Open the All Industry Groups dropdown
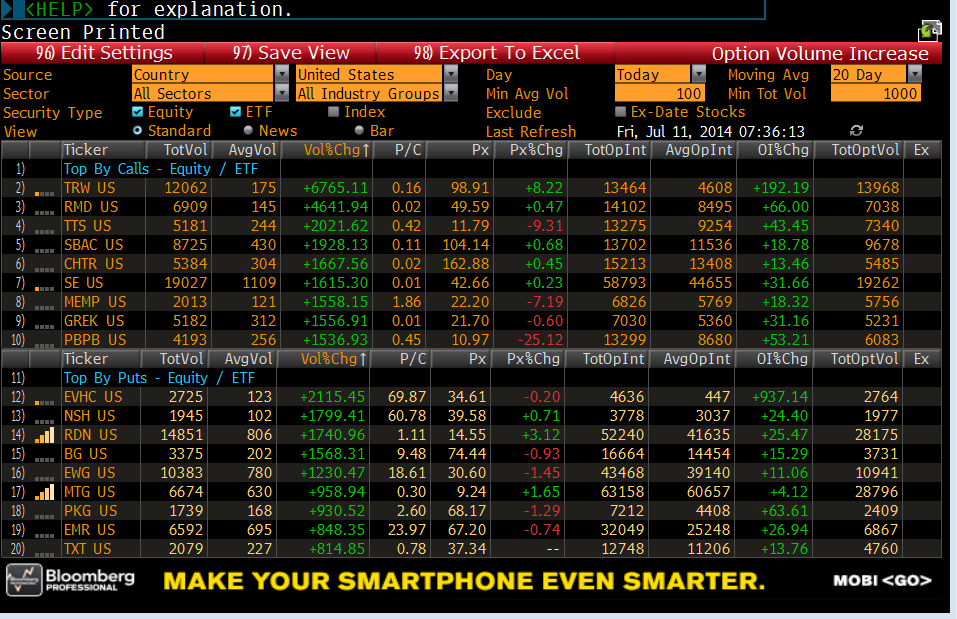 pos(450,93)
